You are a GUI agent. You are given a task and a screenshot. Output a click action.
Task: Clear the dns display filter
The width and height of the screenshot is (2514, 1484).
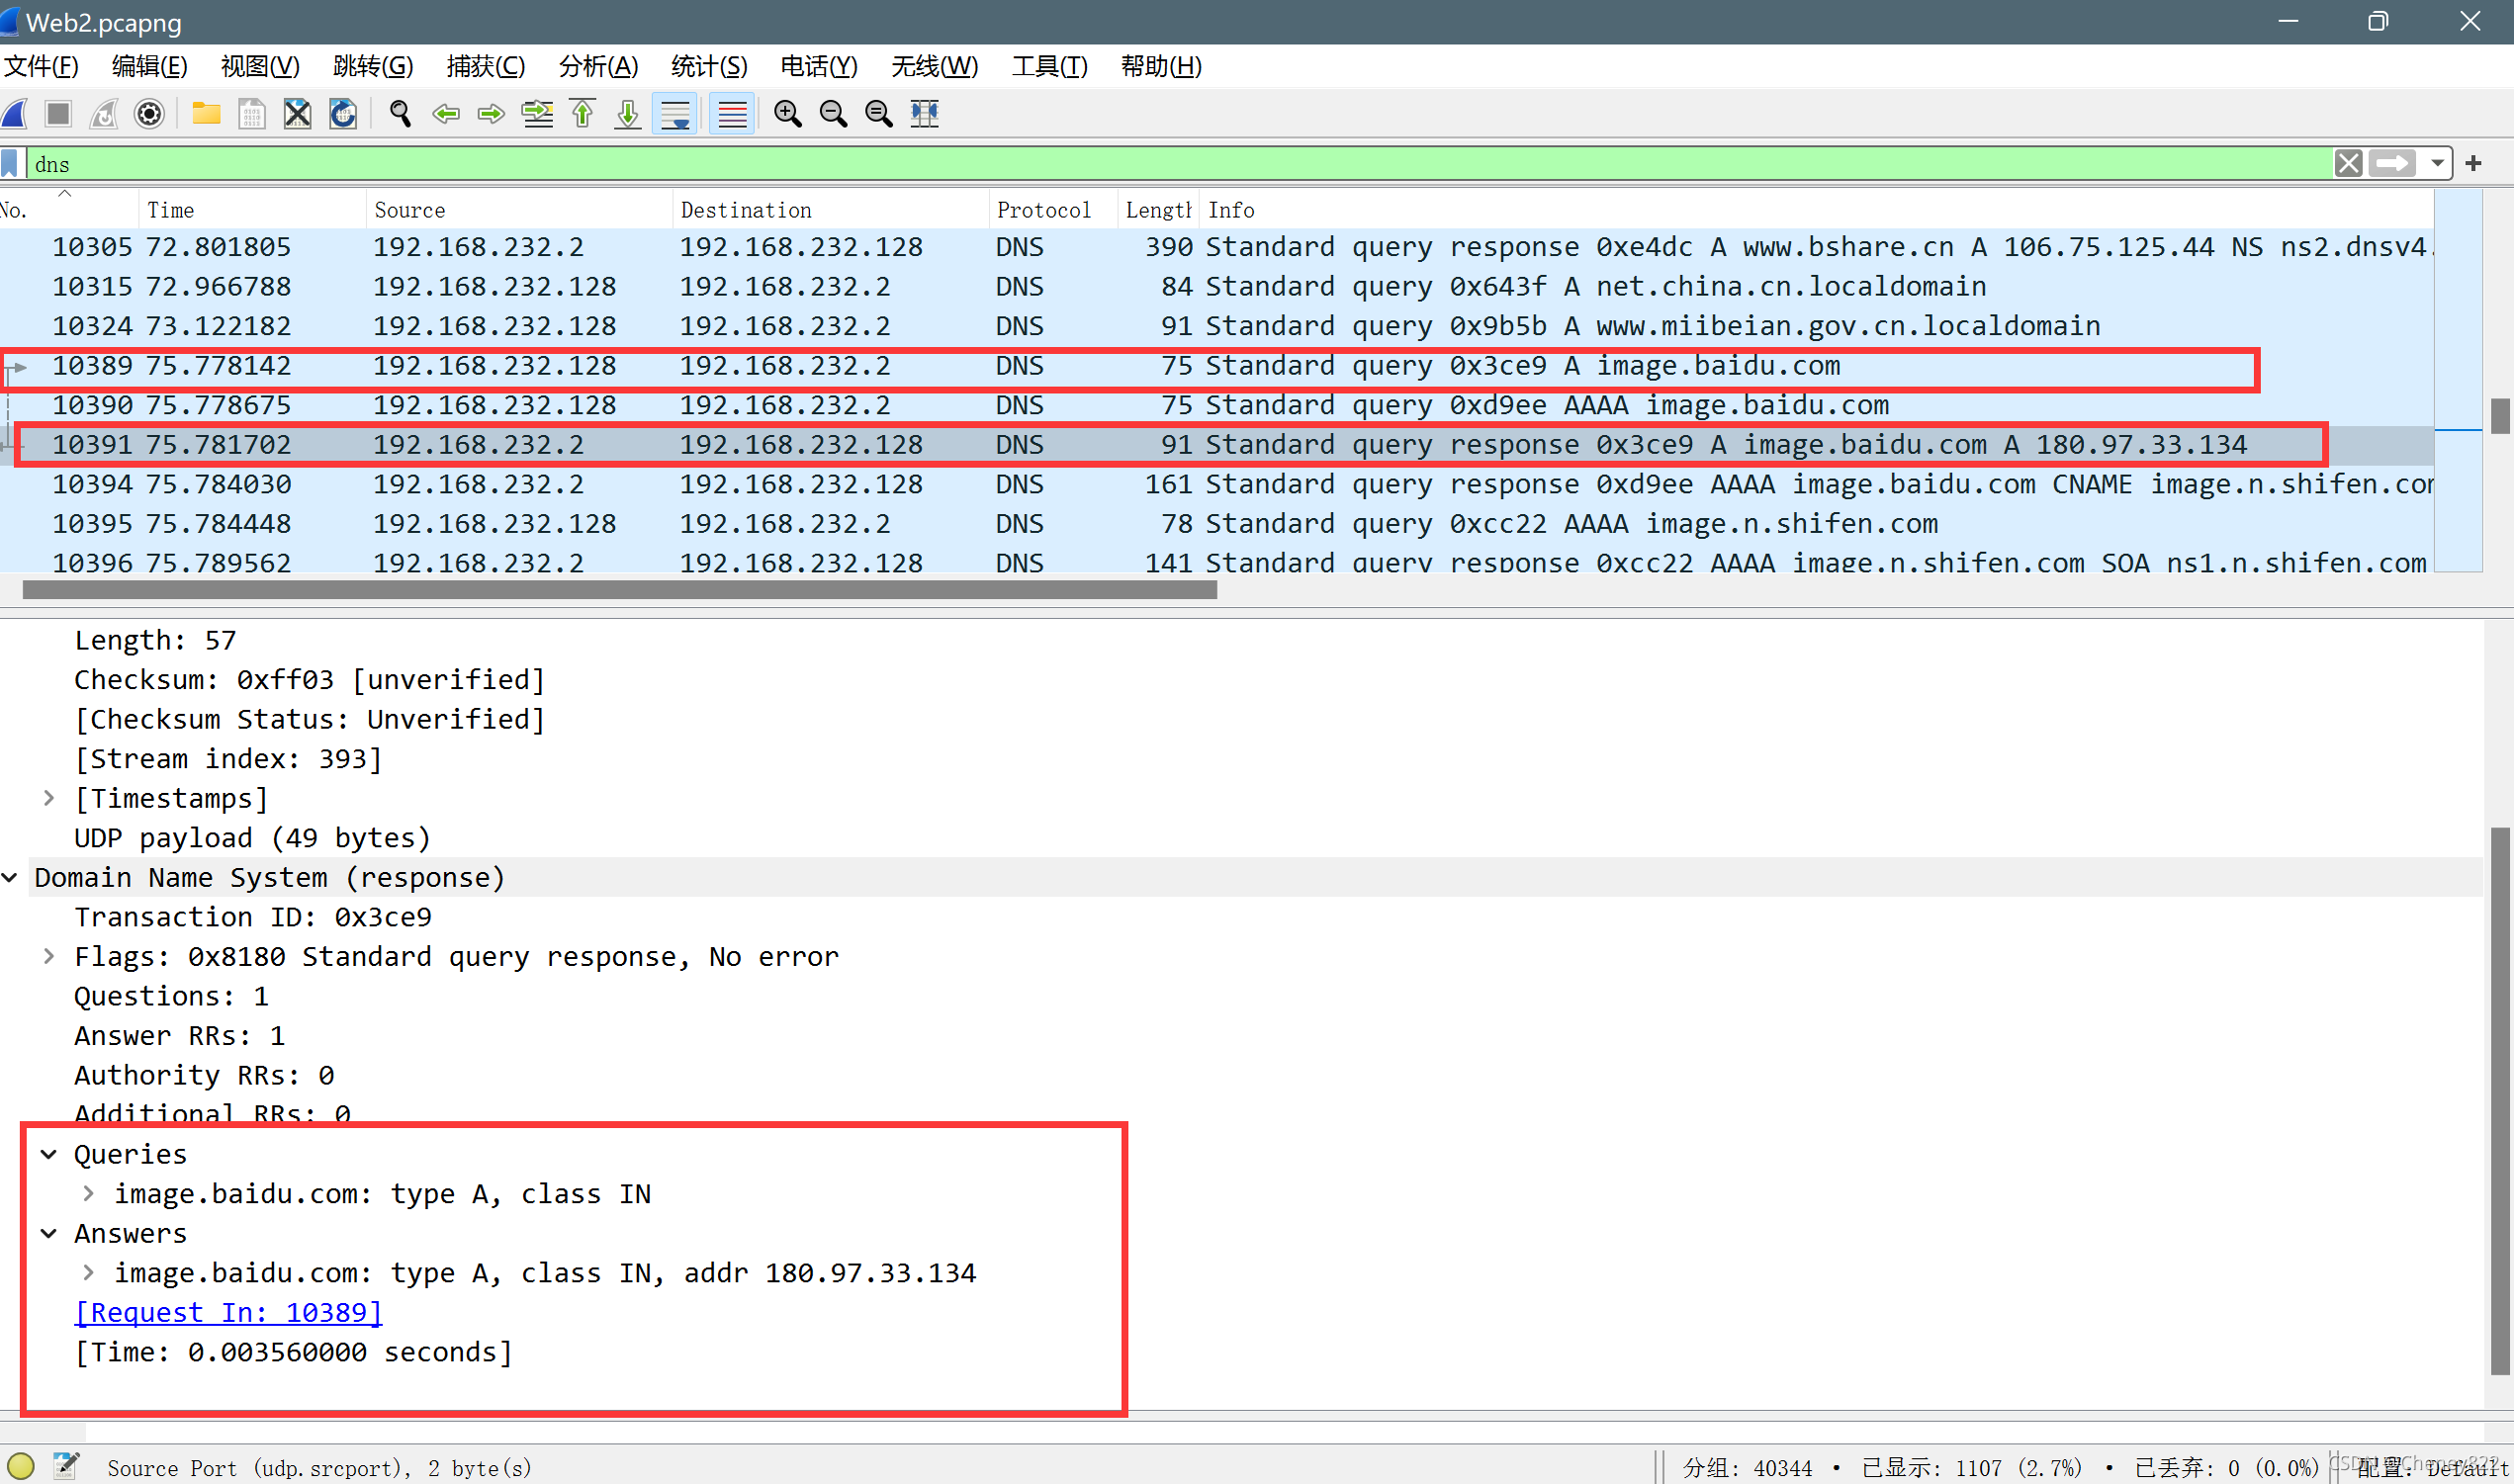[2349, 163]
